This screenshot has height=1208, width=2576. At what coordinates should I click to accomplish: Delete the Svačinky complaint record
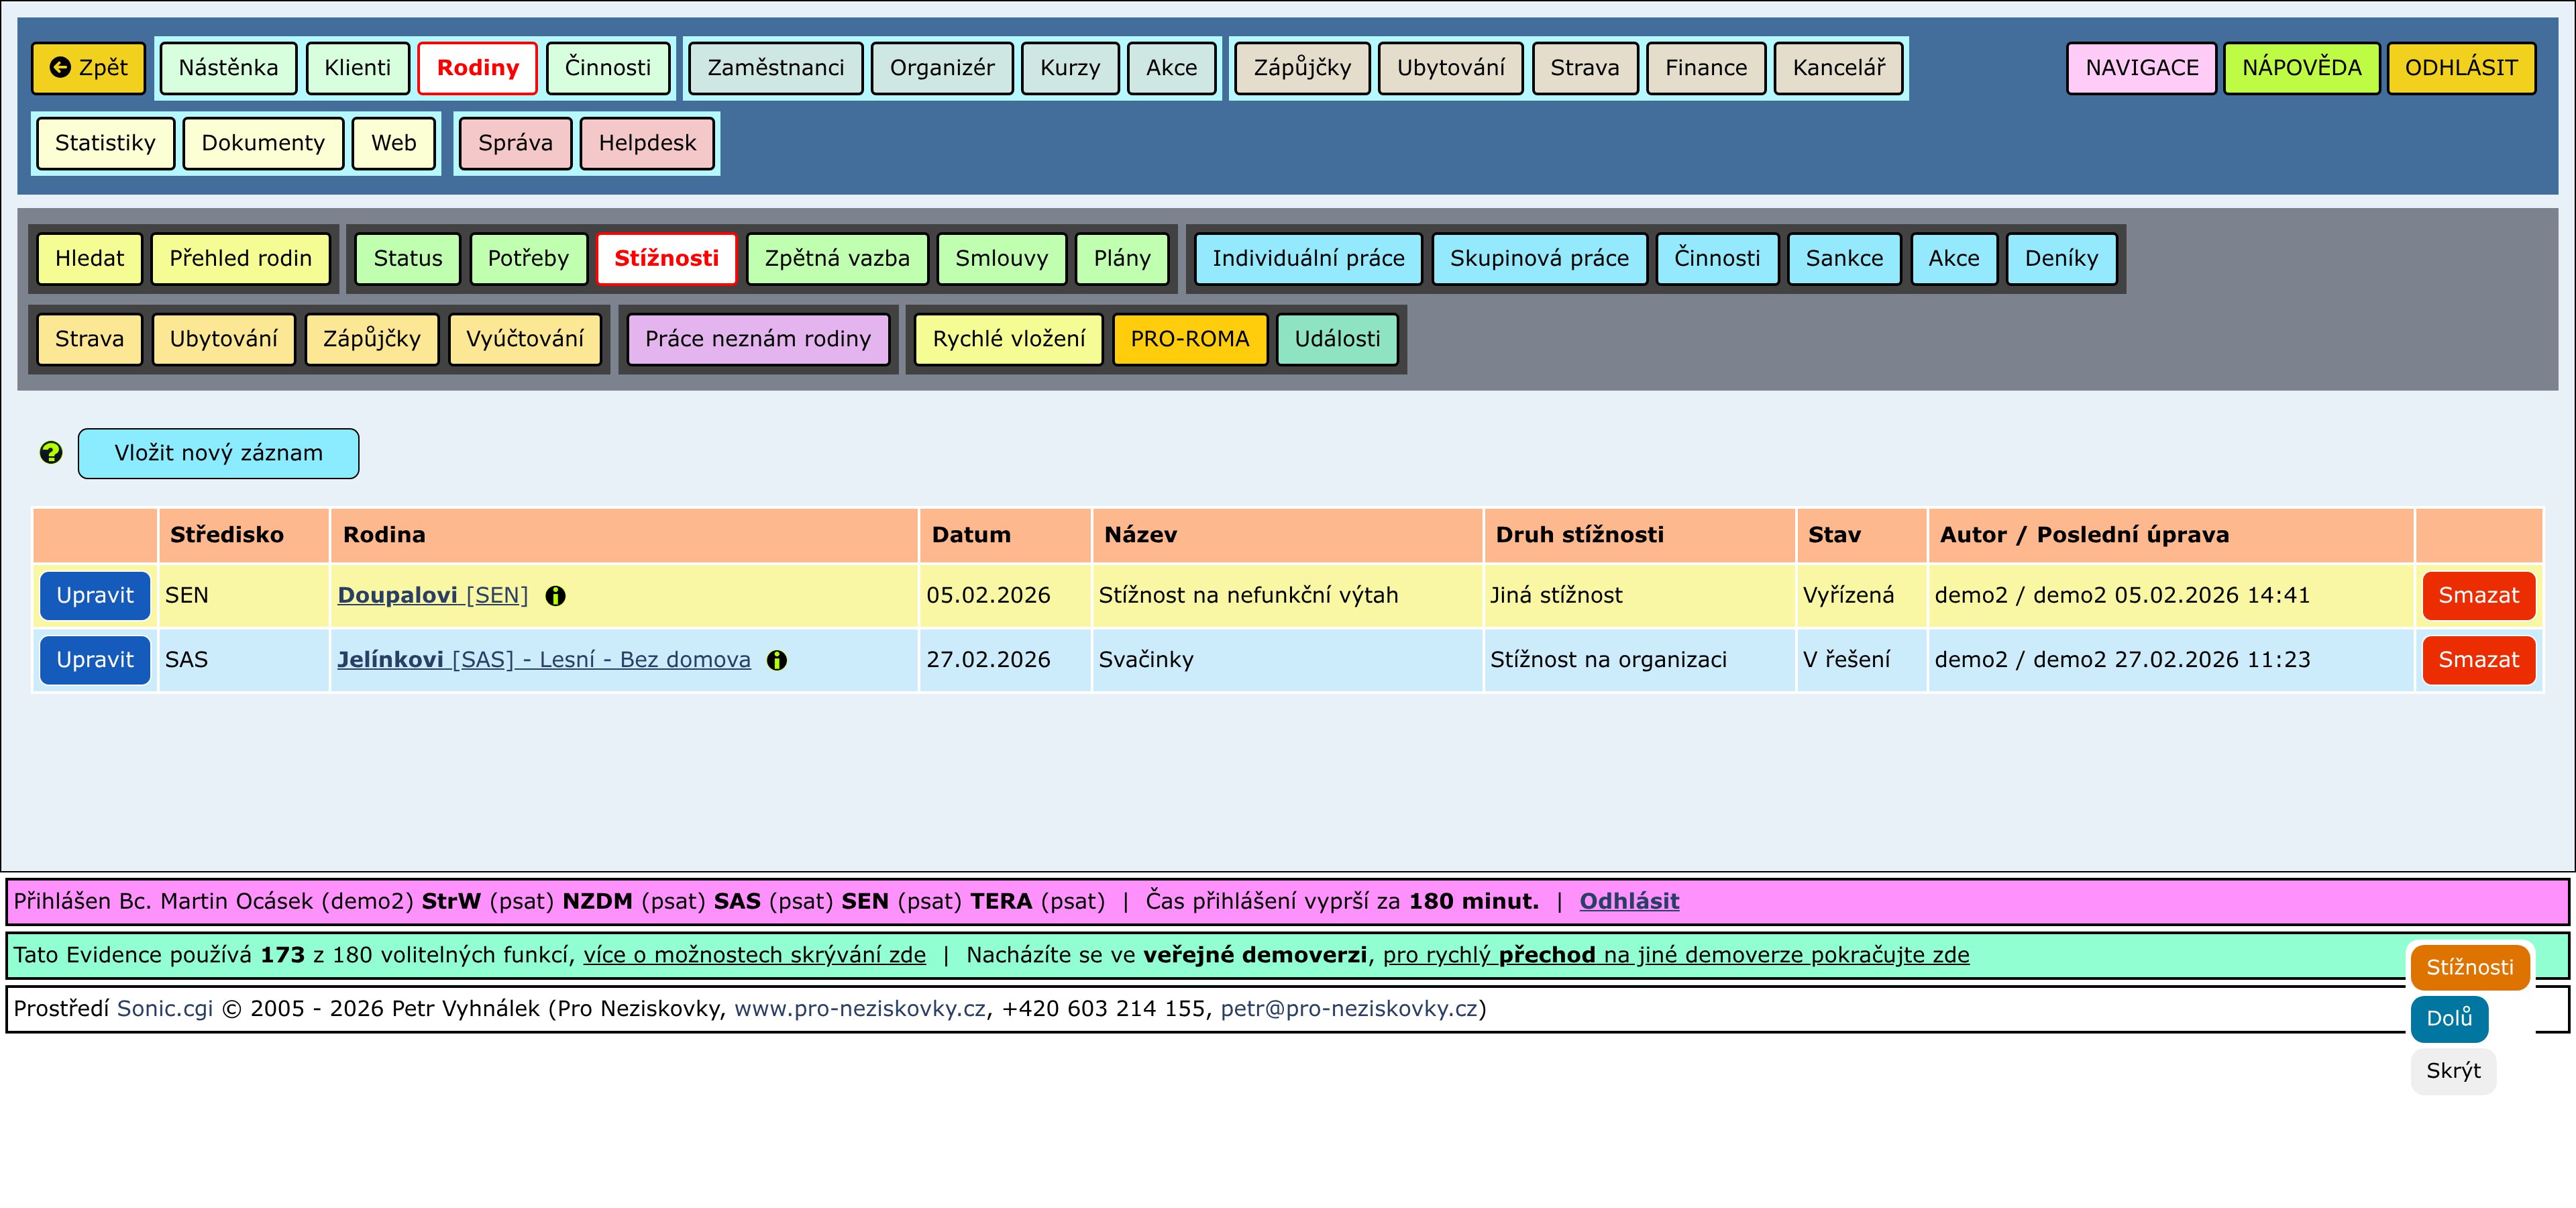click(x=2478, y=660)
